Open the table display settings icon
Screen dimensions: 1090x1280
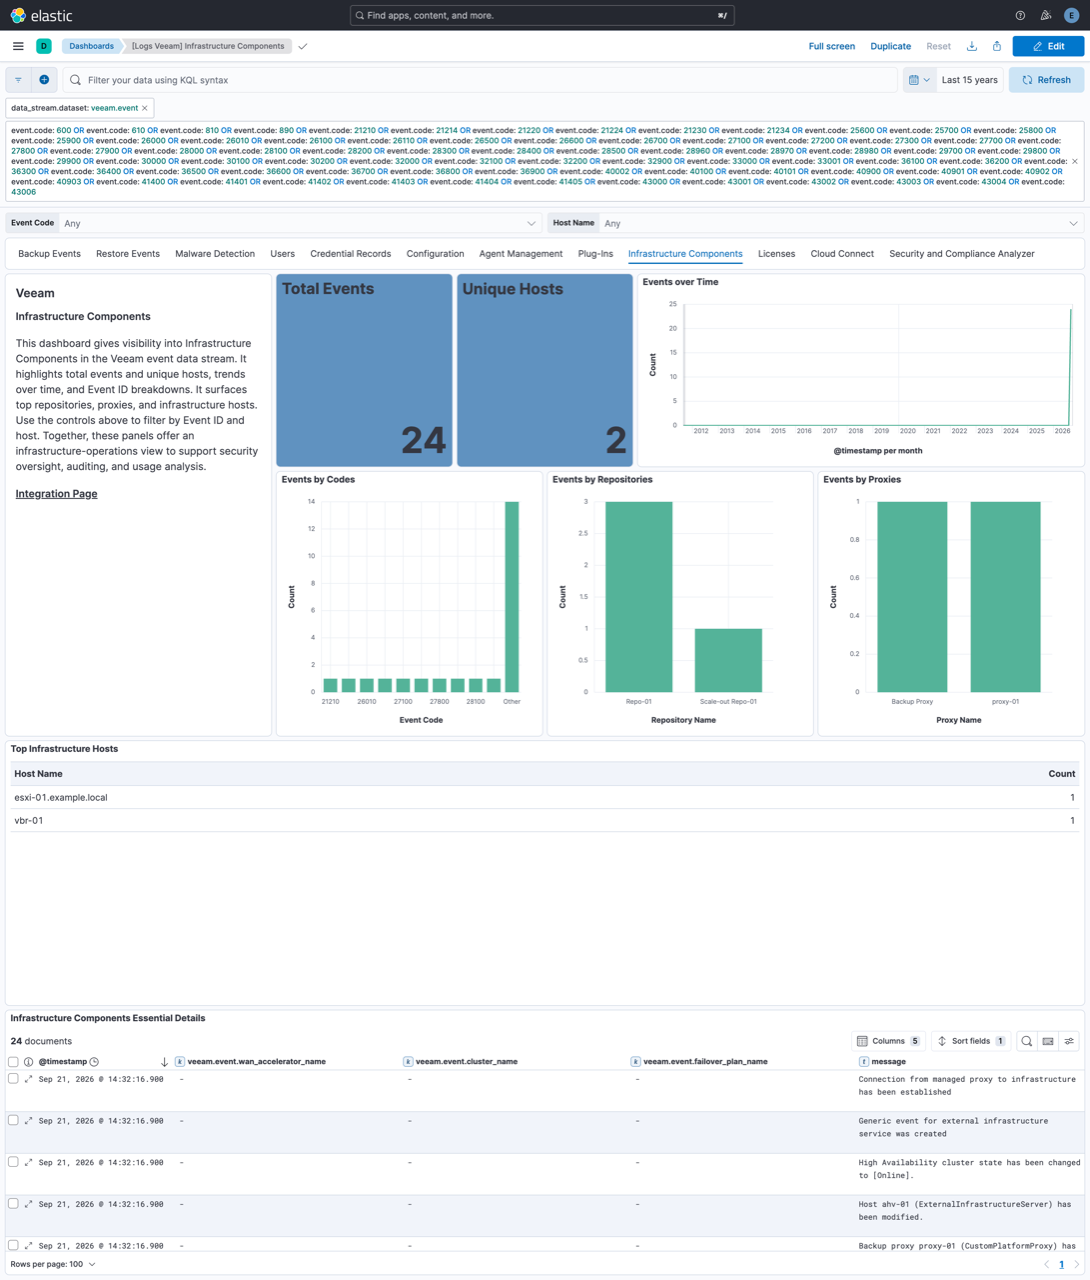click(x=1069, y=1041)
